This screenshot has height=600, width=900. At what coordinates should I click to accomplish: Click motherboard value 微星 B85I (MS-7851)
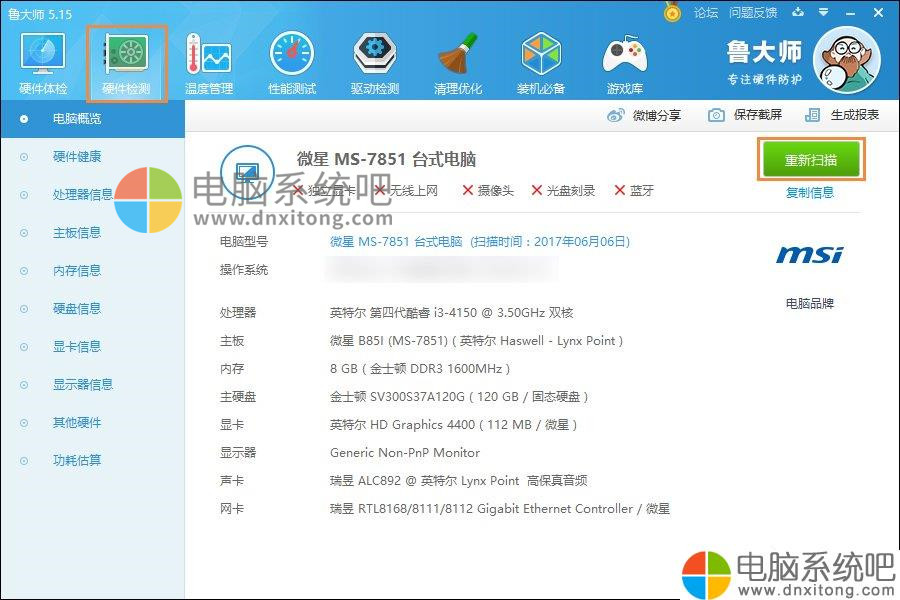pos(476,341)
